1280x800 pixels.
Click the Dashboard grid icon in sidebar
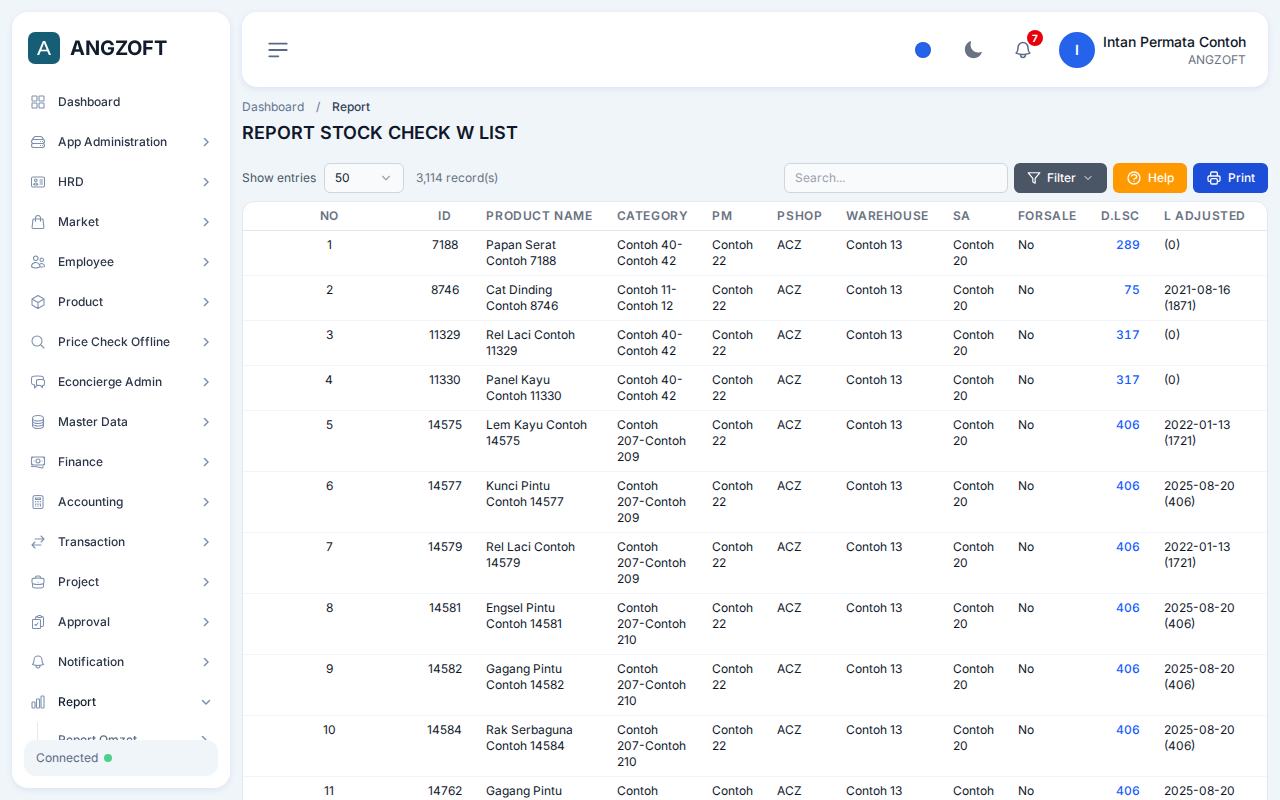tap(38, 102)
